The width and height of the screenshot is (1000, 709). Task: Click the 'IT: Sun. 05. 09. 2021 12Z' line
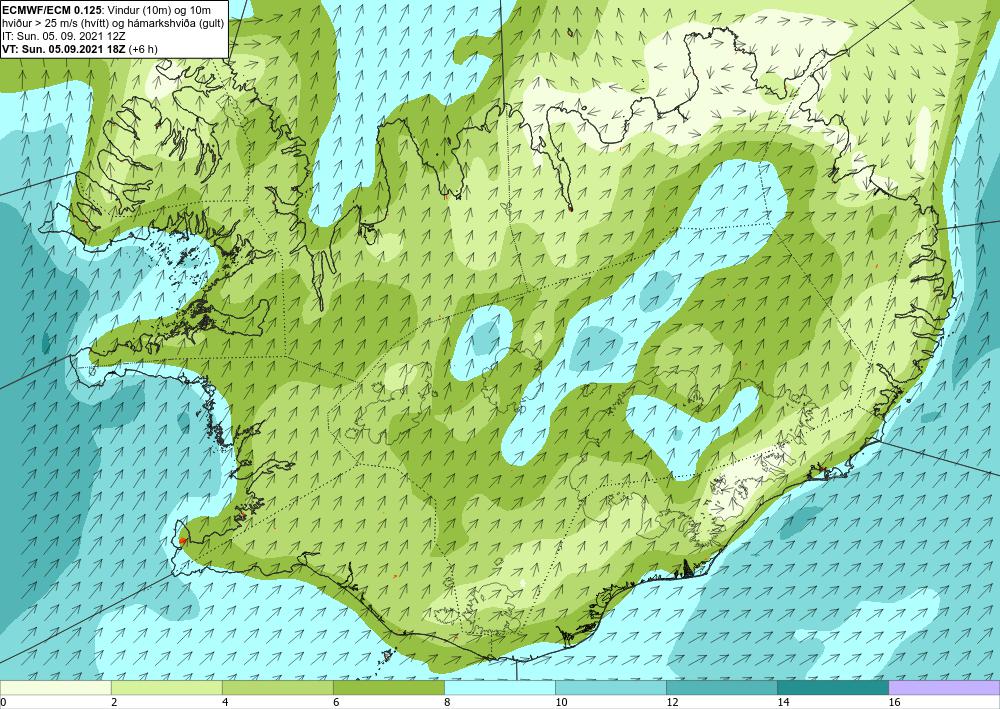tap(64, 36)
